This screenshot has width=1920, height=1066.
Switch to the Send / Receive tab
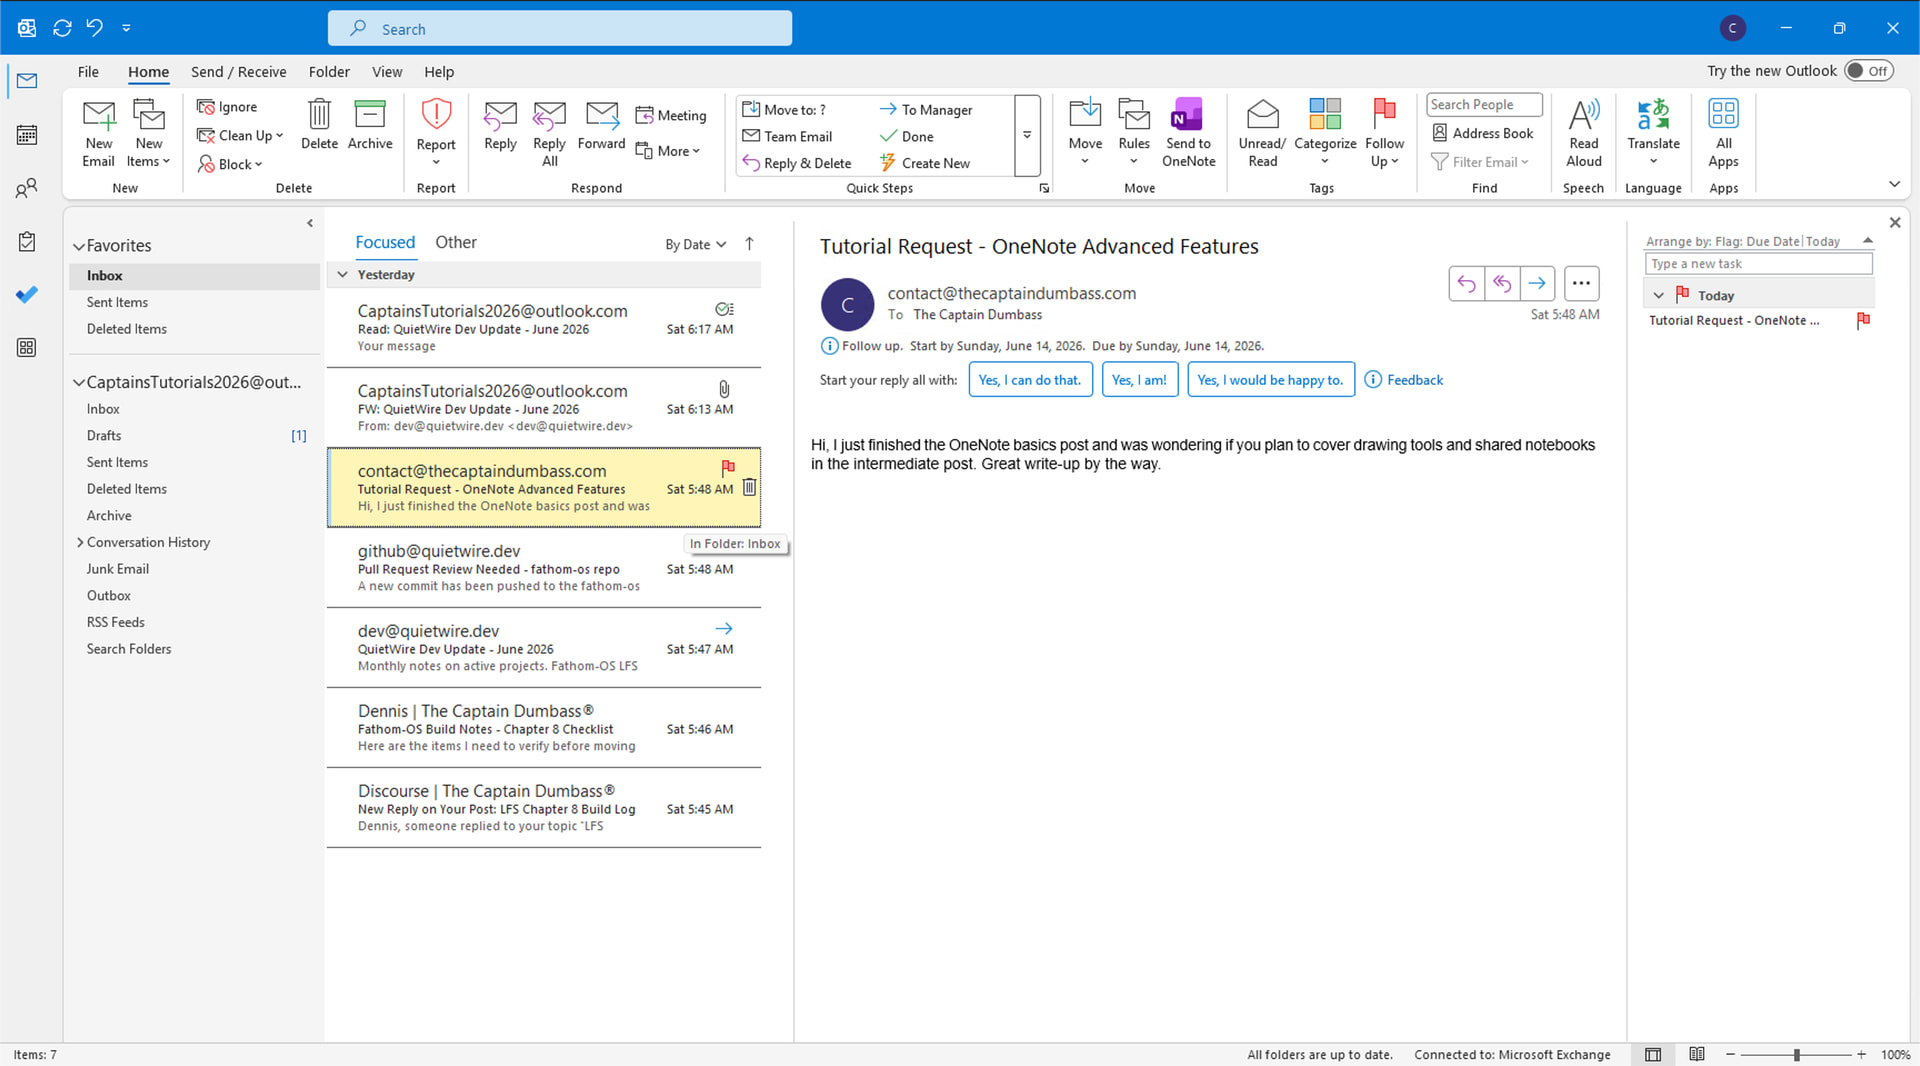(x=239, y=72)
